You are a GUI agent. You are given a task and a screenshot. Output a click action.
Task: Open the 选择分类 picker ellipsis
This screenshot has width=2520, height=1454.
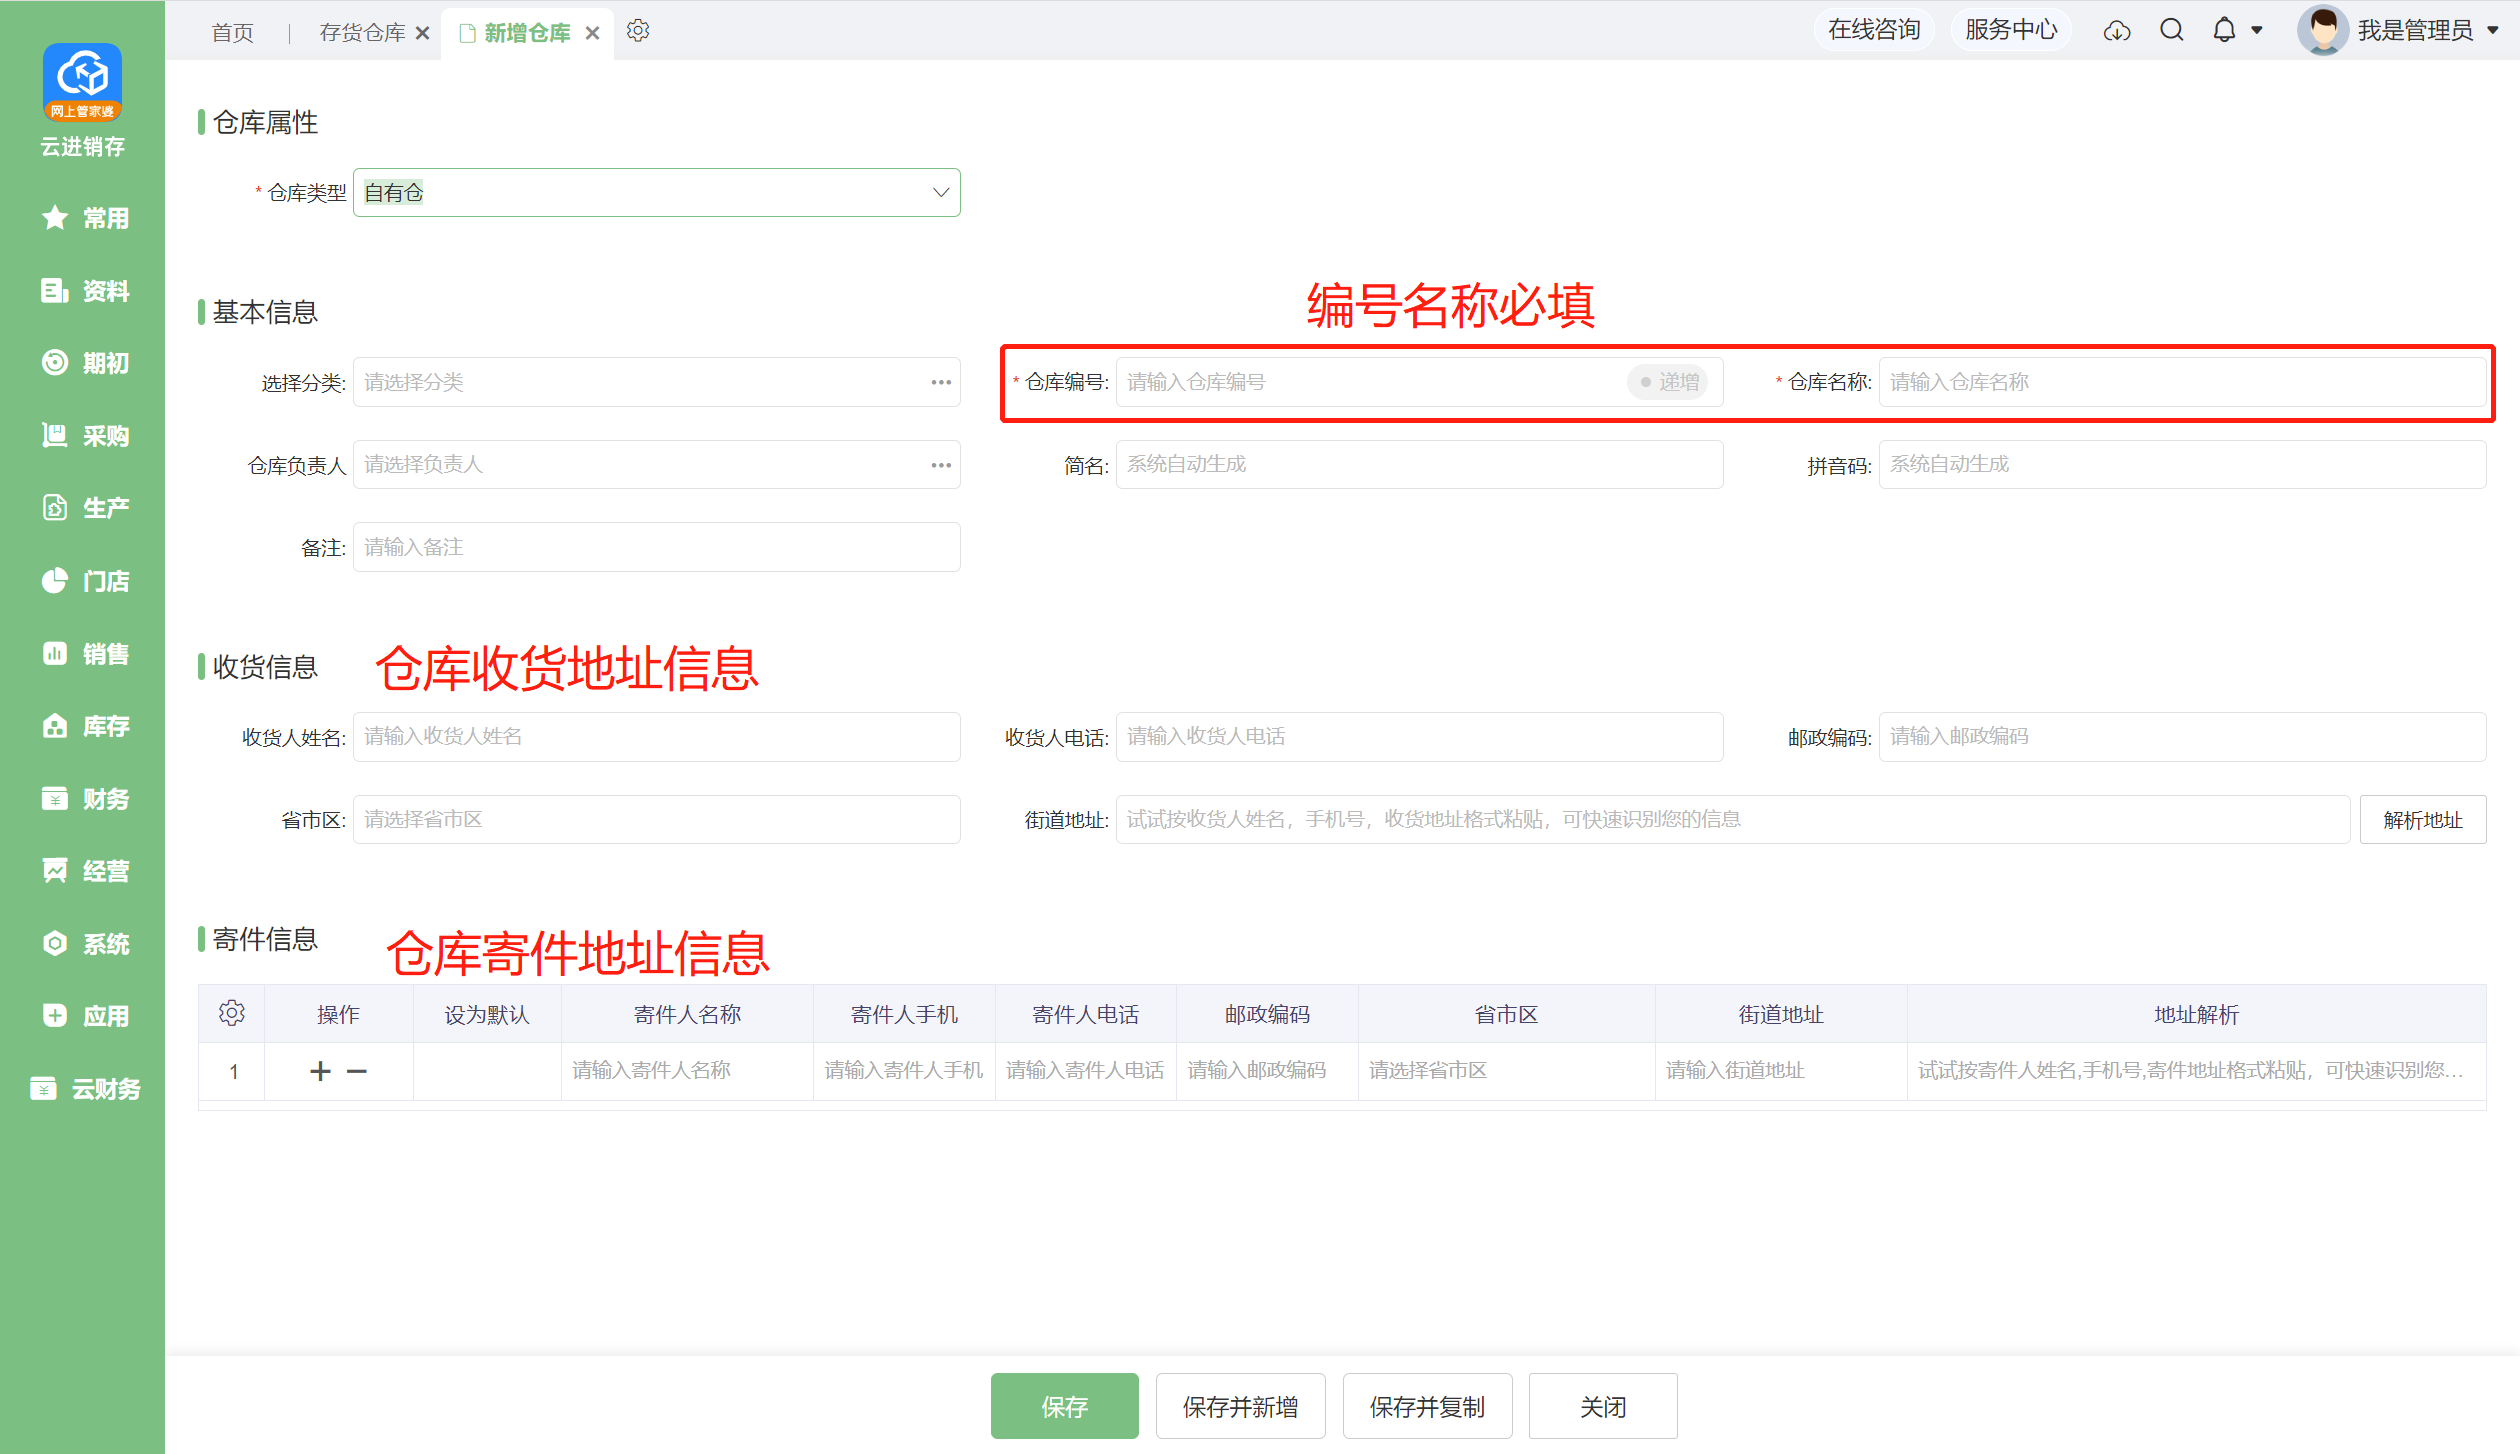[x=941, y=382]
